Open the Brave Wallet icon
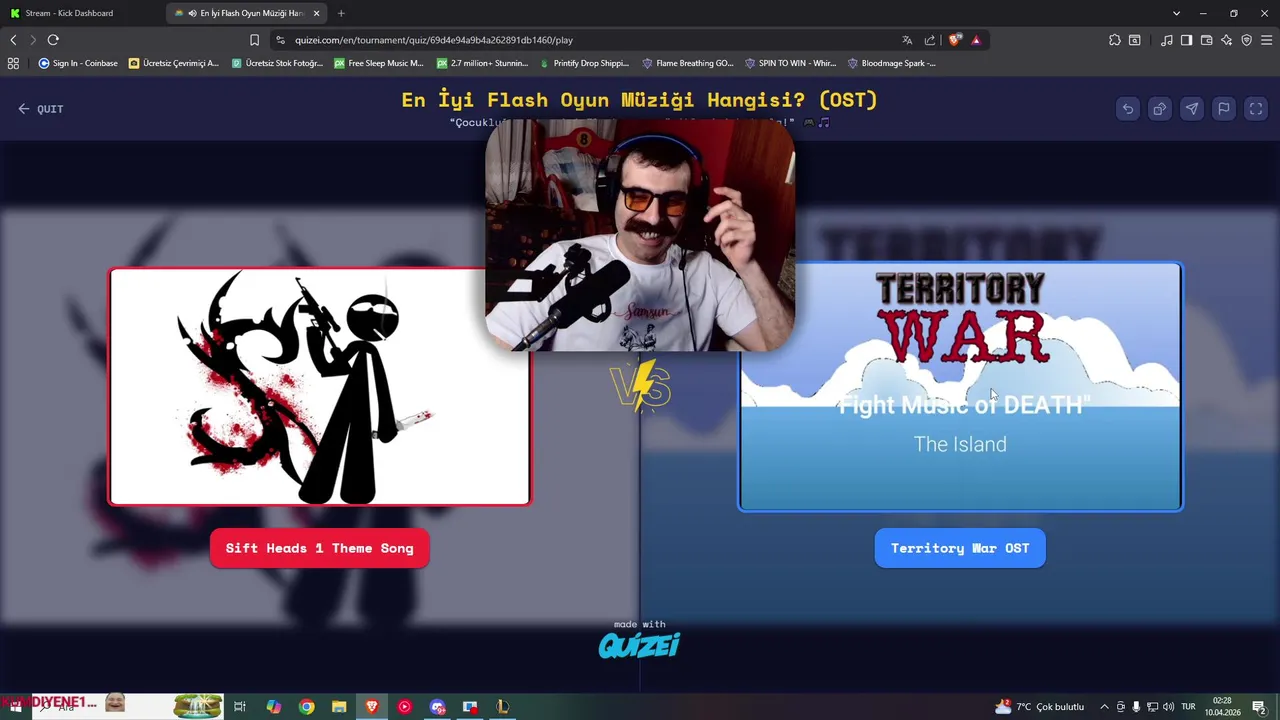This screenshot has height=720, width=1280. [x=1207, y=40]
